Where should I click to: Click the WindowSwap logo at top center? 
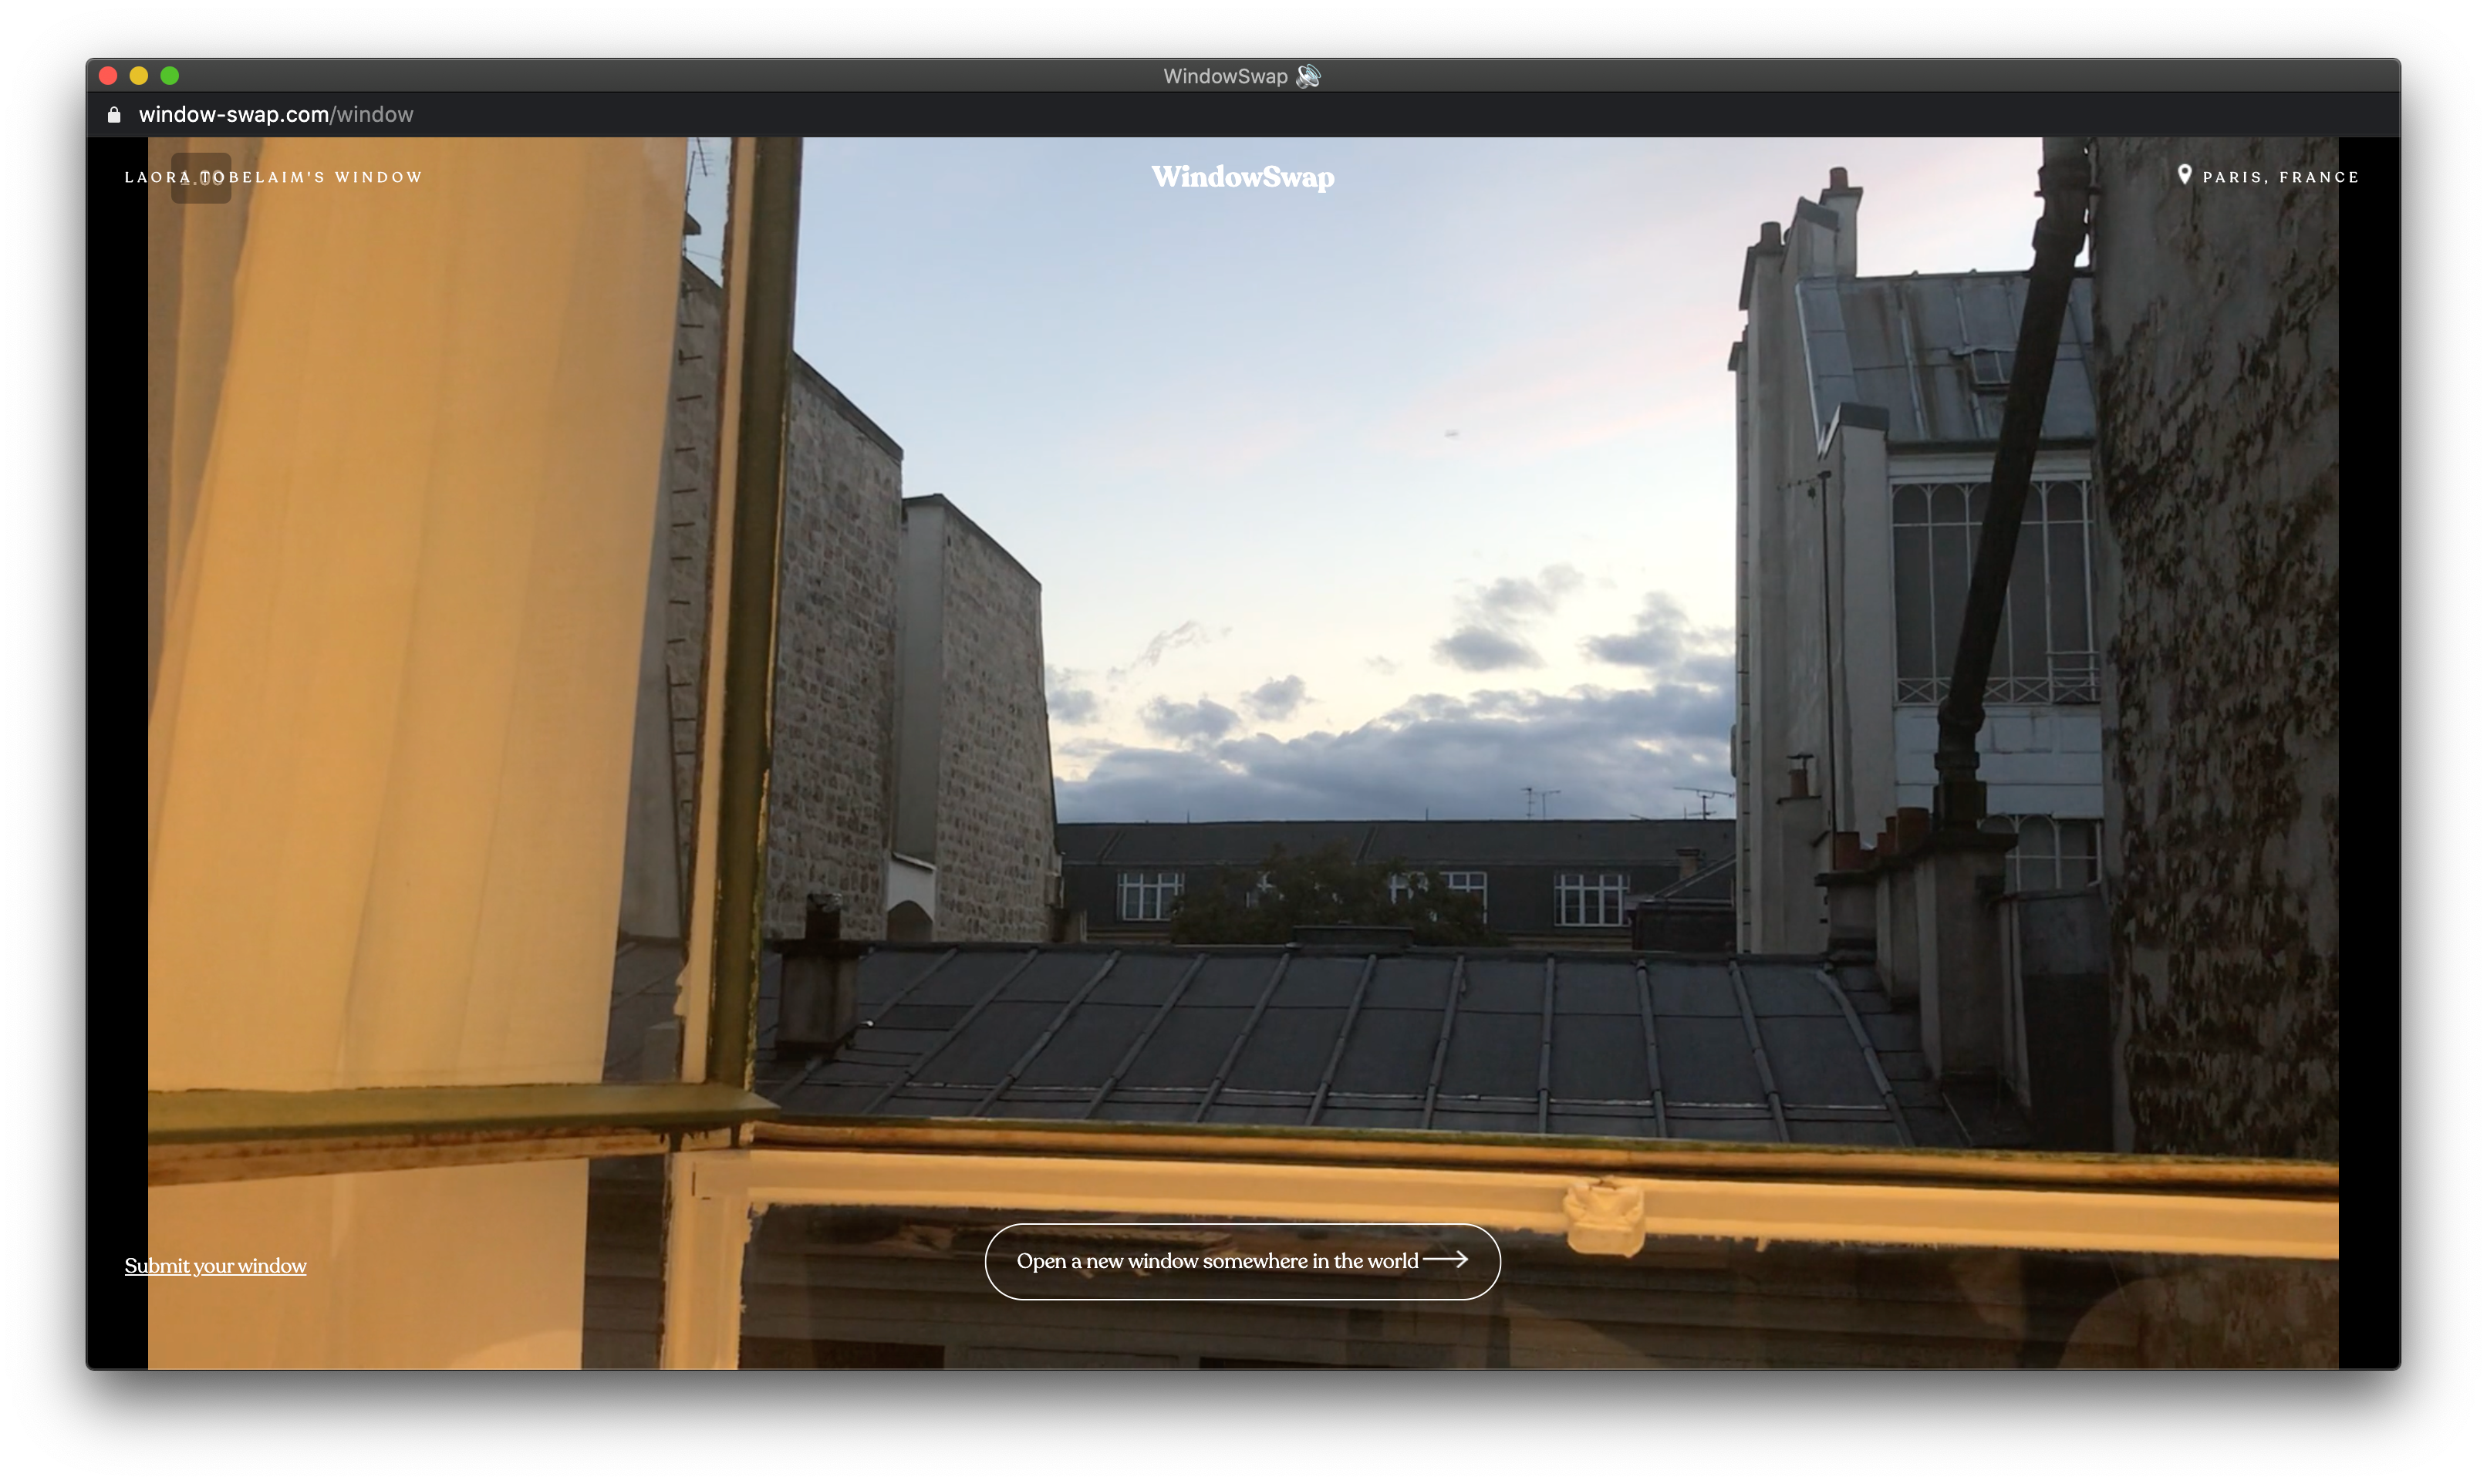tap(1242, 177)
